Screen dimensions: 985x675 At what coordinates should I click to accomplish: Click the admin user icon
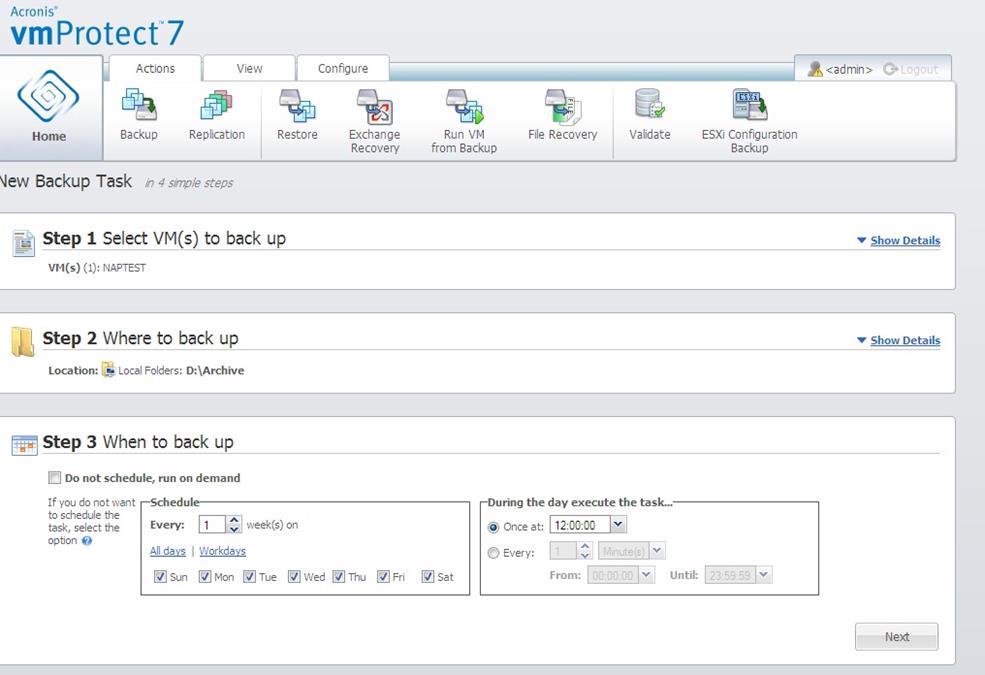click(x=815, y=69)
